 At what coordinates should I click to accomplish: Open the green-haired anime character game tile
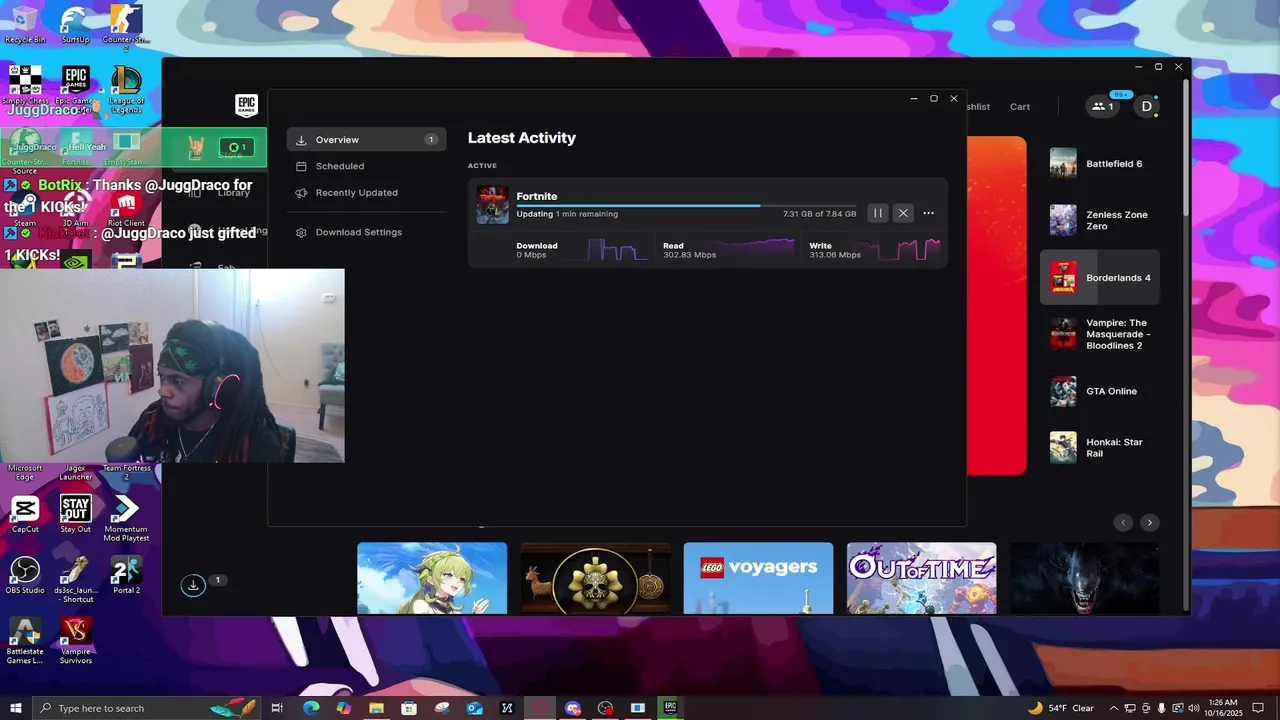click(x=432, y=578)
